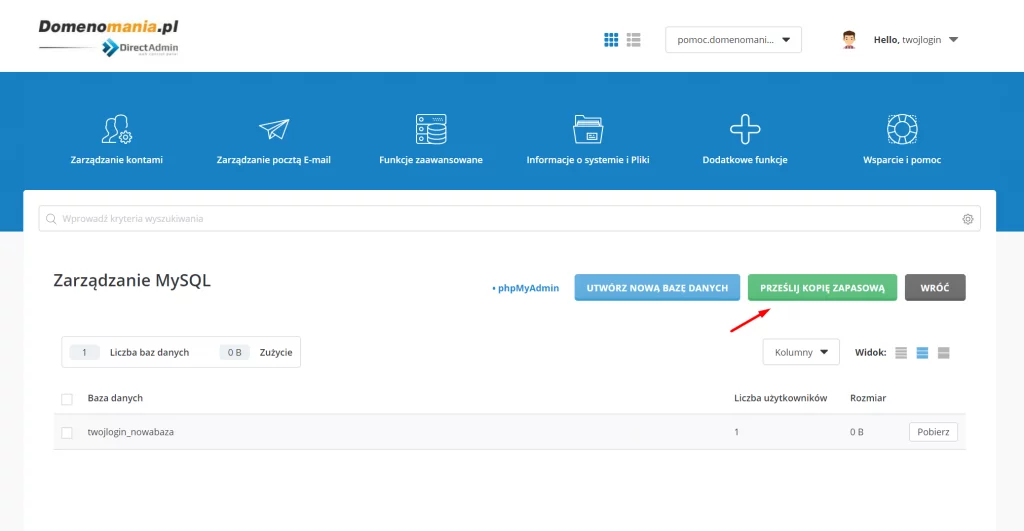Open Informacje o systemie i Pliki label
The height and width of the screenshot is (531, 1024).
click(588, 159)
